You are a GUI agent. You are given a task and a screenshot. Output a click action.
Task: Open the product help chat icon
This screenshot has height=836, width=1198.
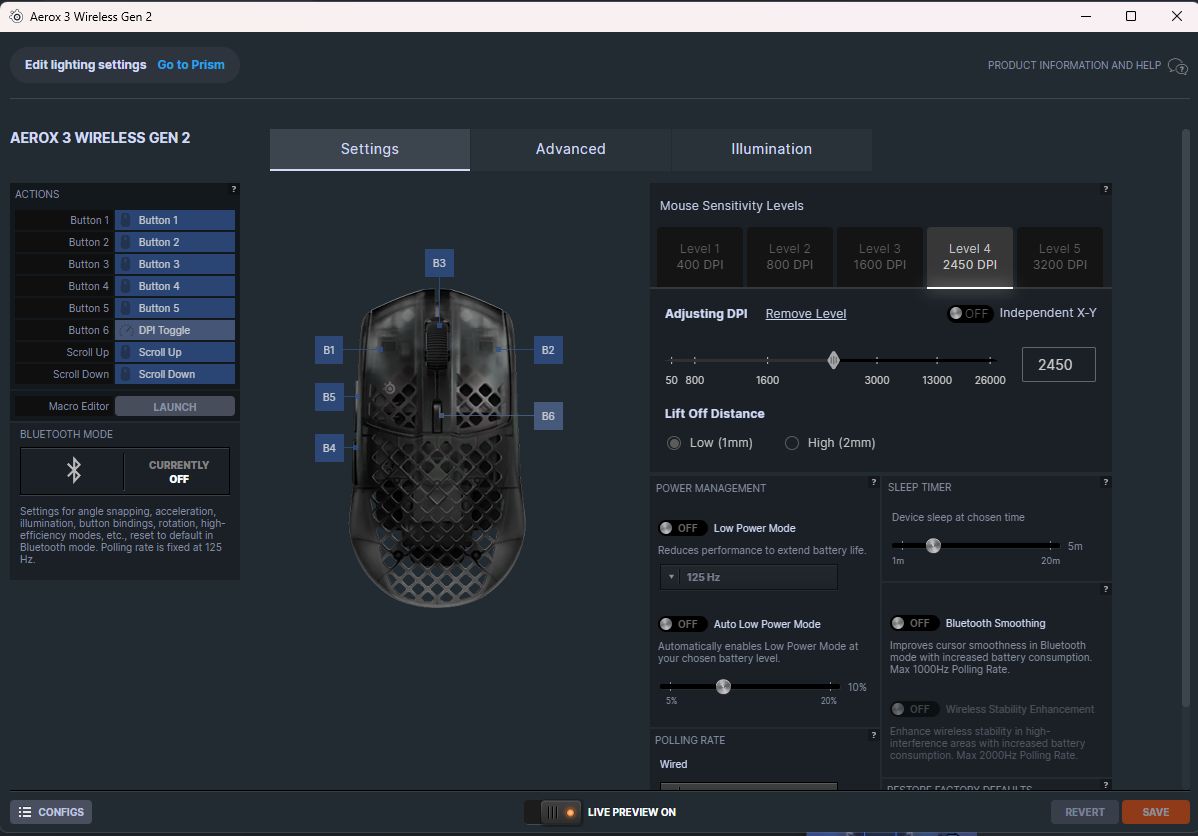1177,66
